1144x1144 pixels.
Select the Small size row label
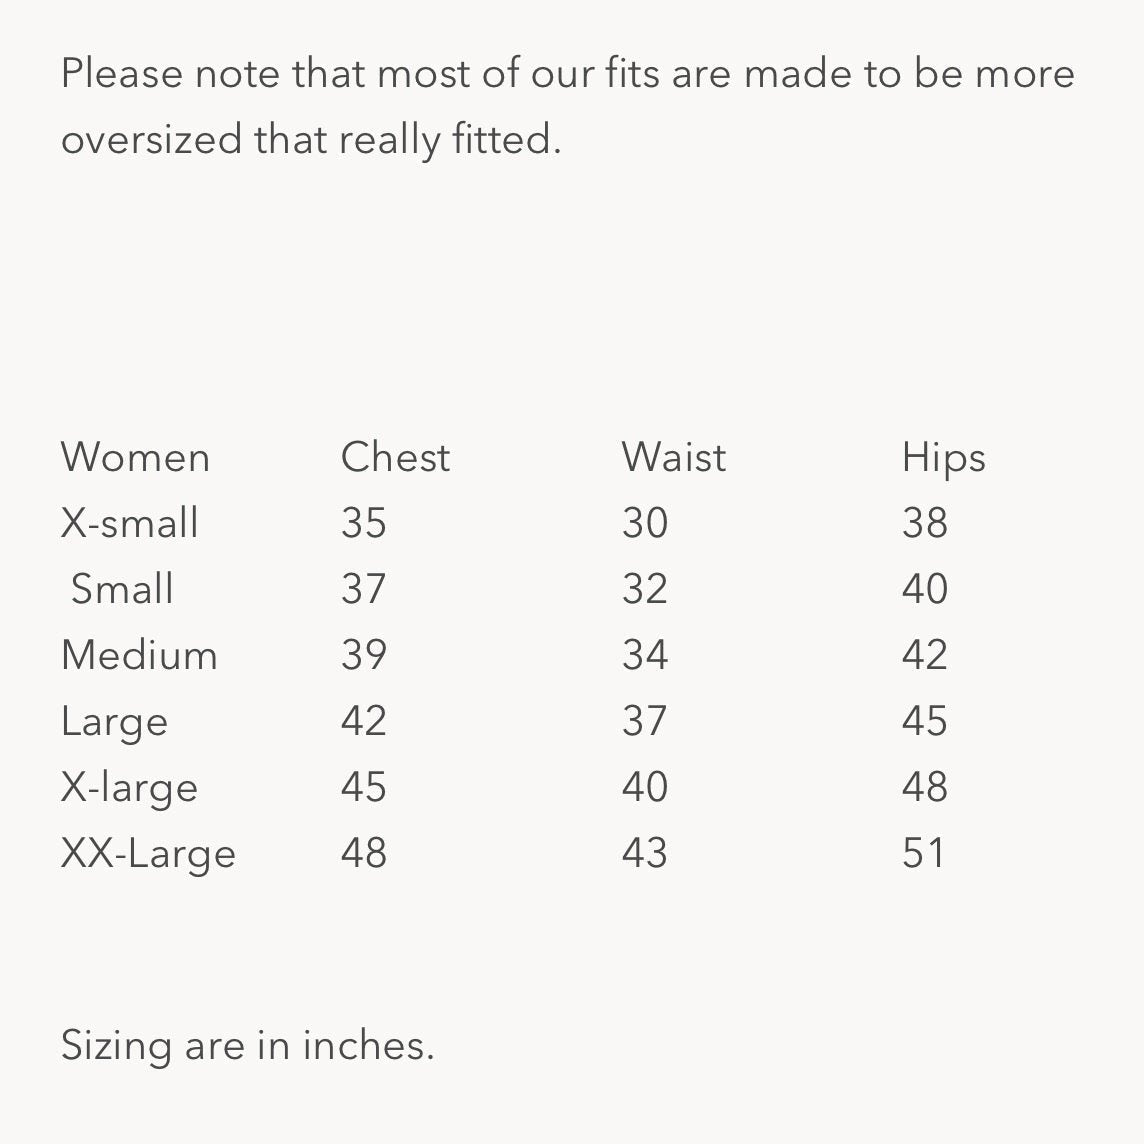pyautogui.click(x=122, y=589)
